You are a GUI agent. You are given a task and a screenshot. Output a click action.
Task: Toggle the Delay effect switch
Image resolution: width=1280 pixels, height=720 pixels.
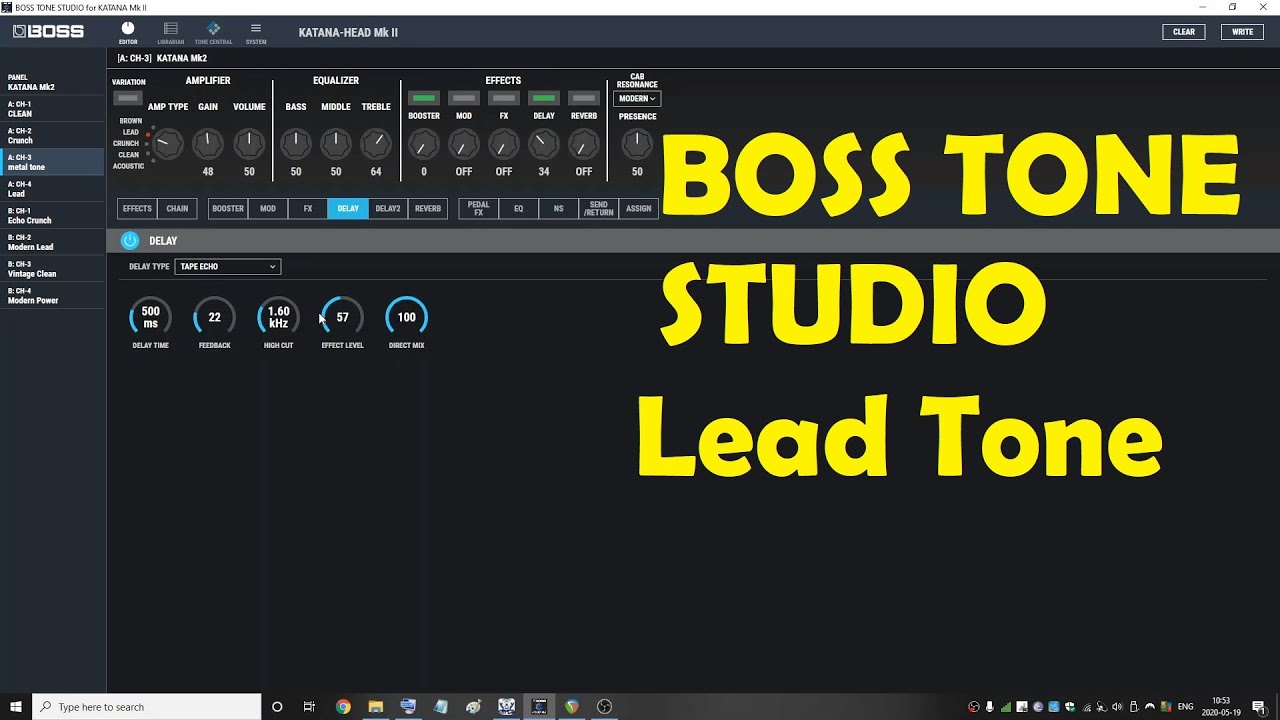pos(544,98)
